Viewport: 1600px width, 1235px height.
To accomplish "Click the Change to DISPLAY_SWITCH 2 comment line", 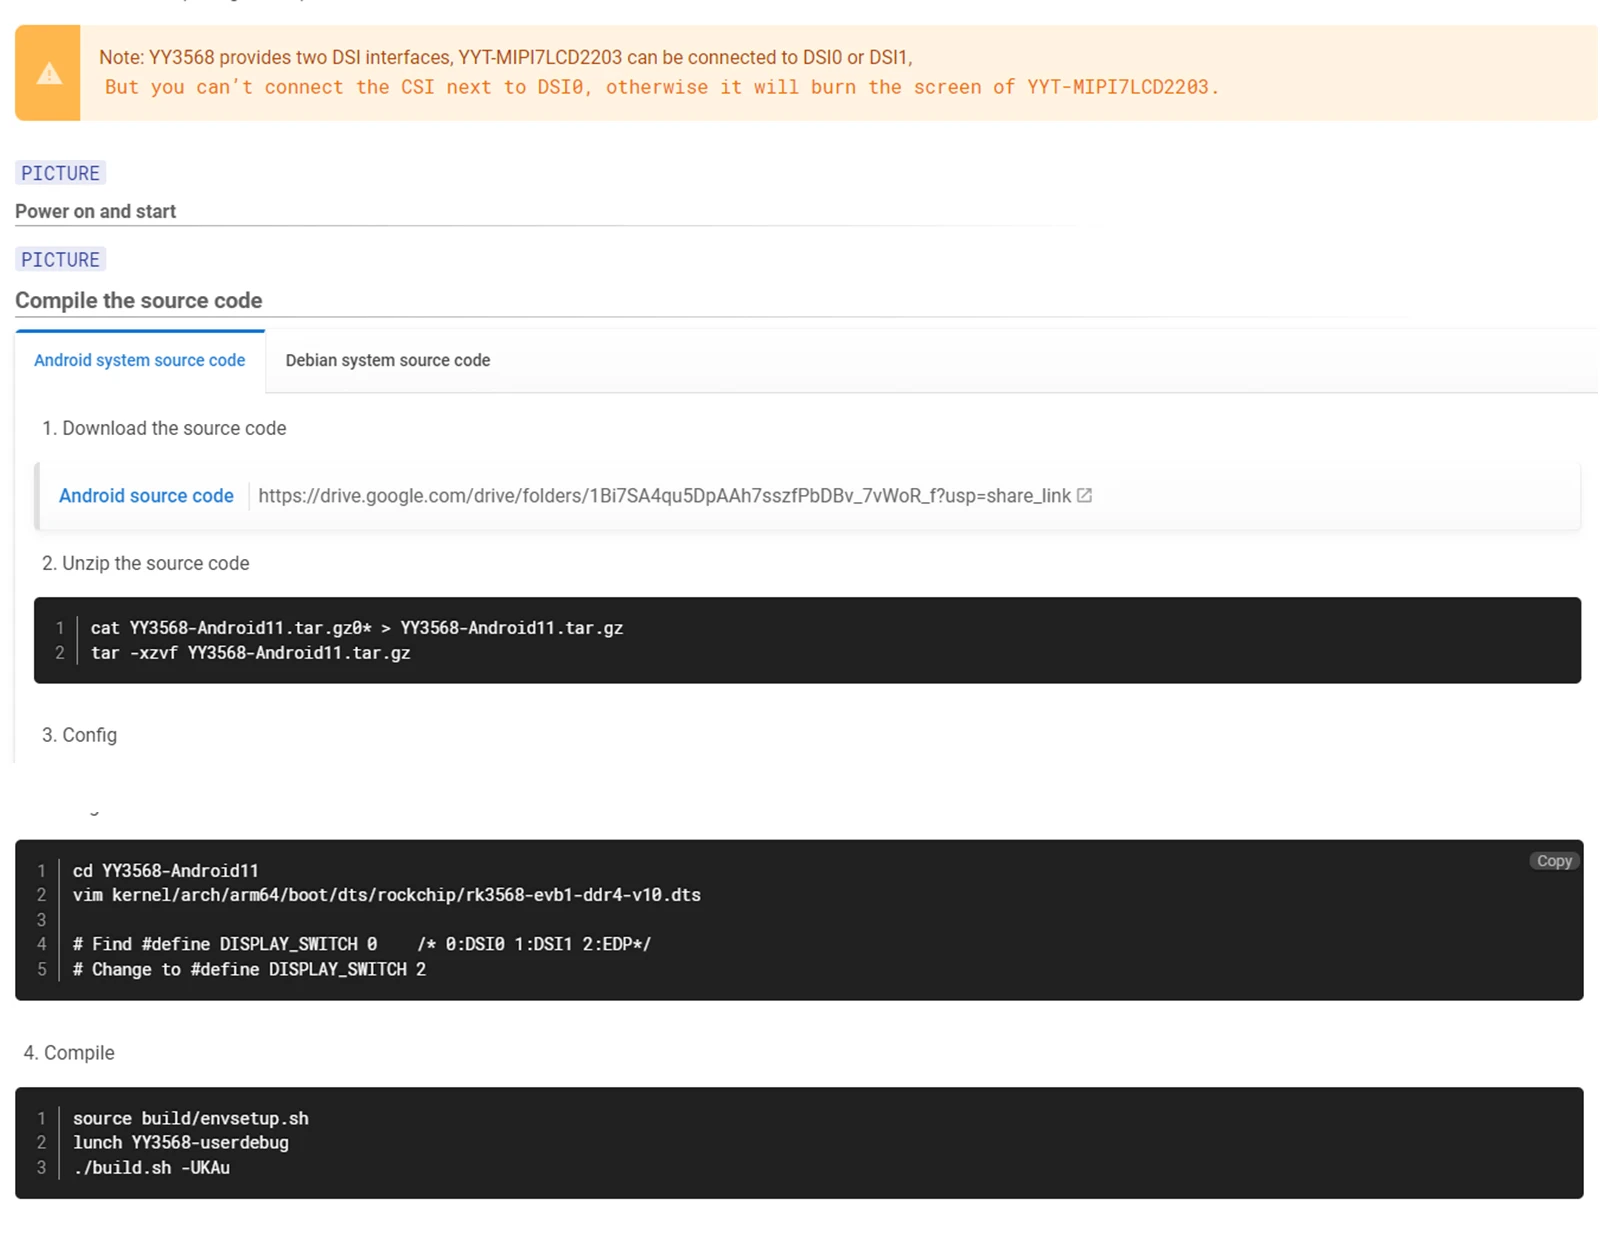I will tap(249, 969).
